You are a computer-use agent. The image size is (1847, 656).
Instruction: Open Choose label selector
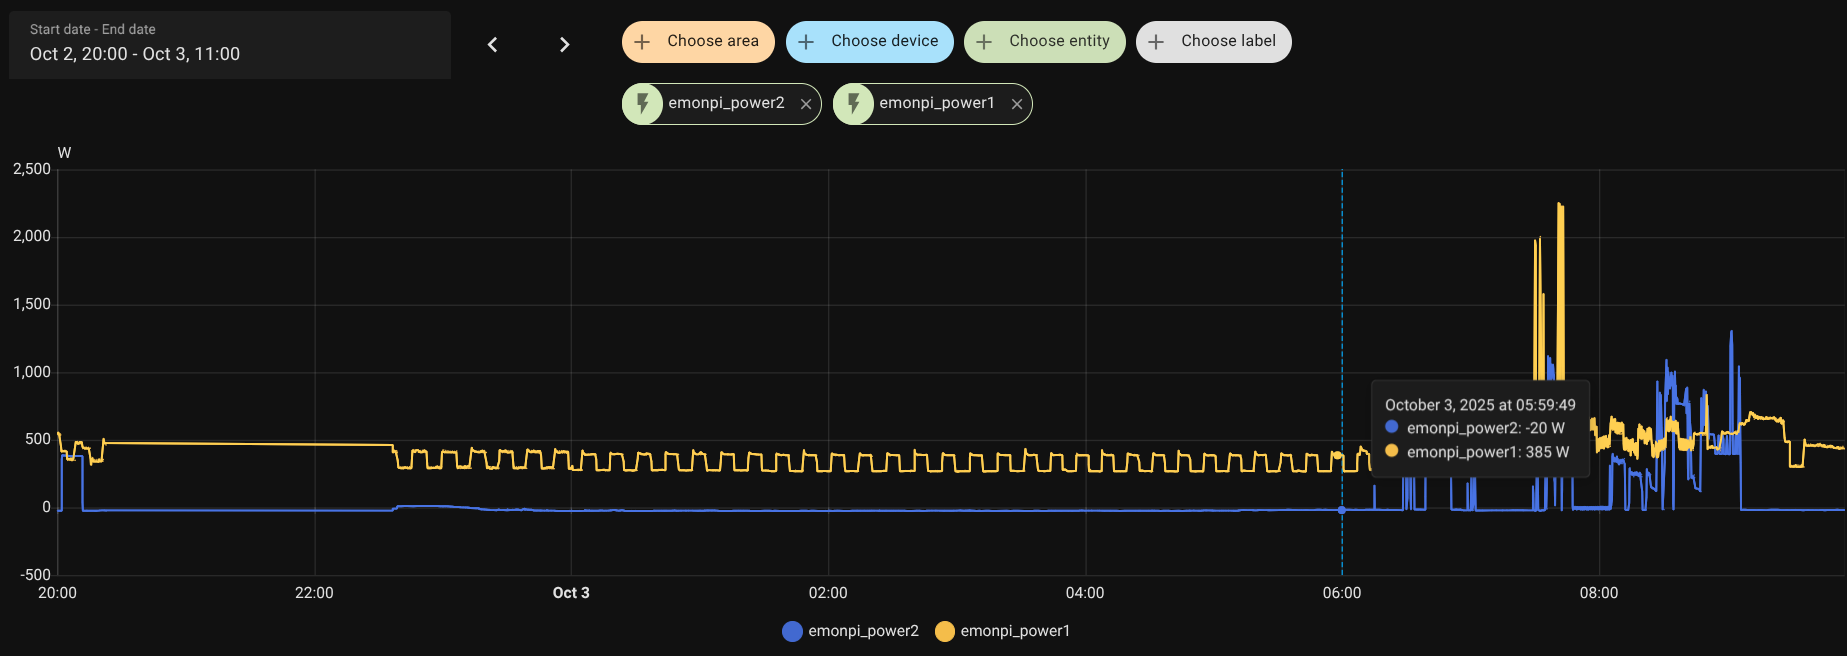click(1228, 42)
